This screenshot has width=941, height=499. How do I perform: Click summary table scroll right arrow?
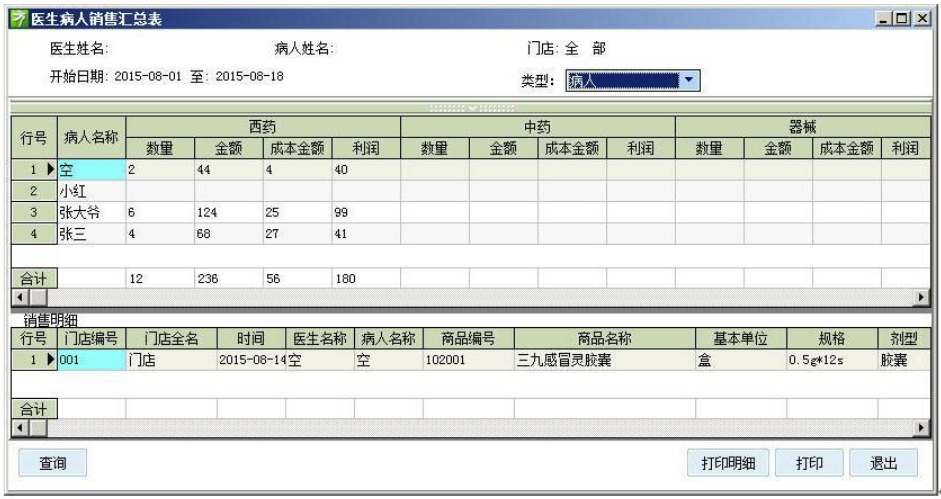tap(922, 297)
